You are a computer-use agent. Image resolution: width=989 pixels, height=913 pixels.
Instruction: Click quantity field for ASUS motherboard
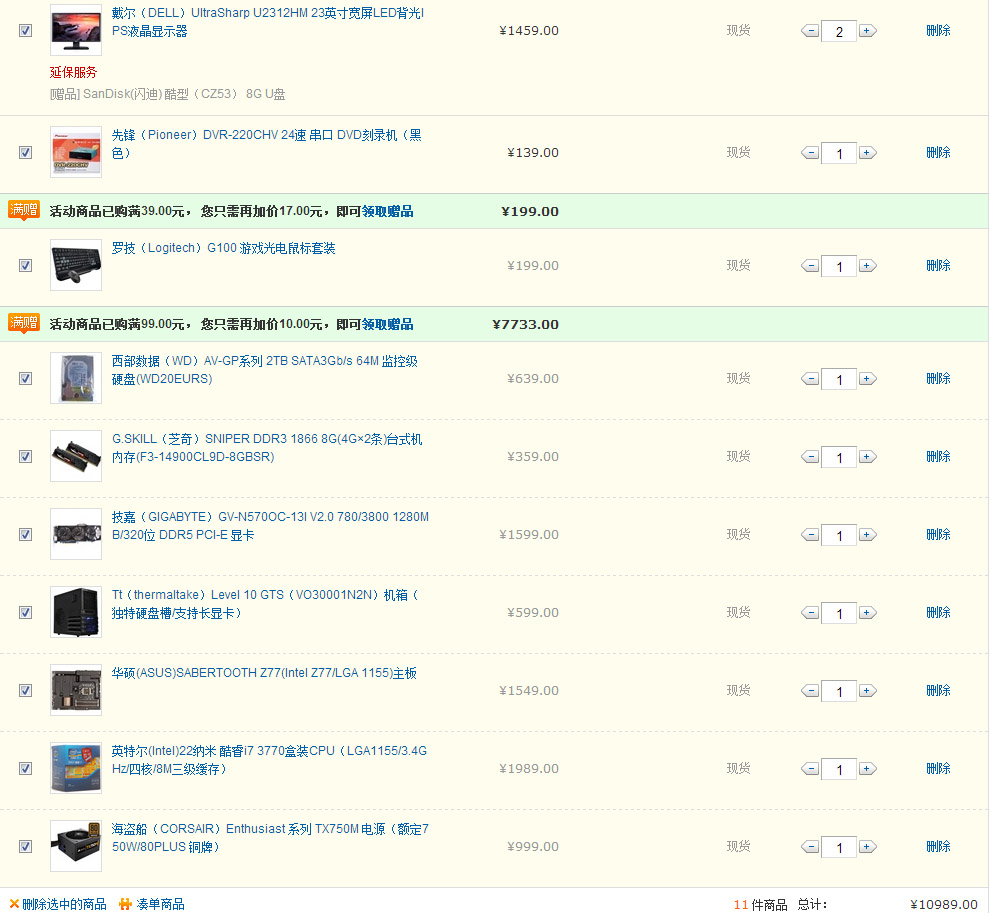point(839,690)
